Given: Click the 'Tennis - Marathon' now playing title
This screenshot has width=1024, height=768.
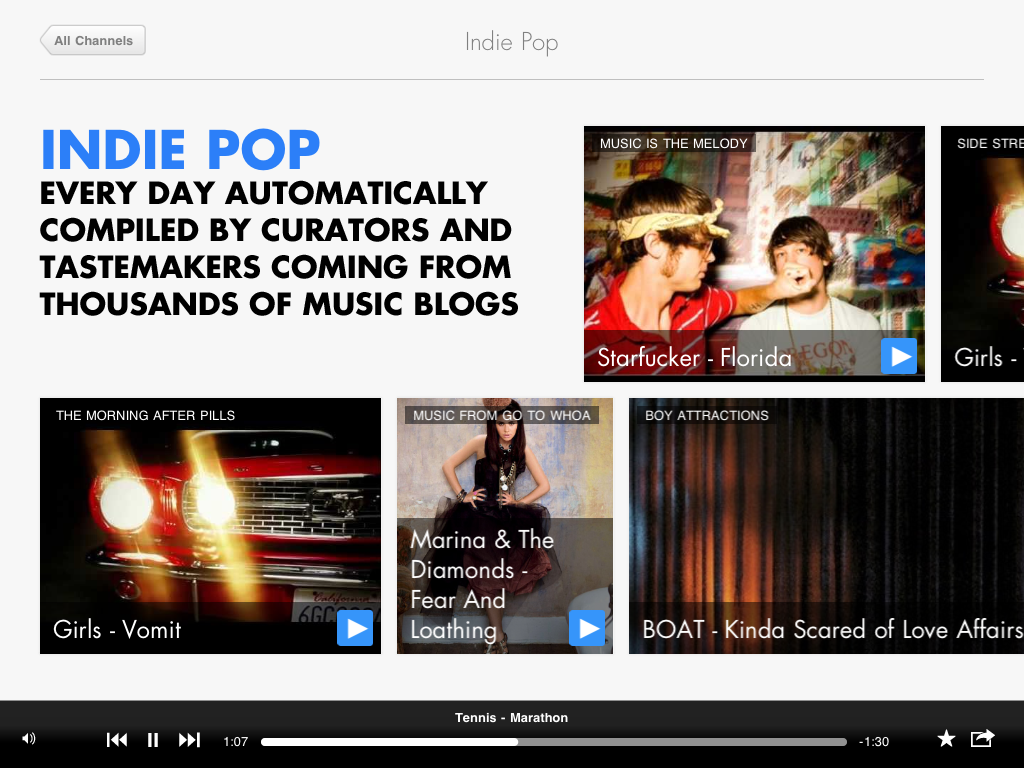Looking at the screenshot, I should click(x=511, y=718).
